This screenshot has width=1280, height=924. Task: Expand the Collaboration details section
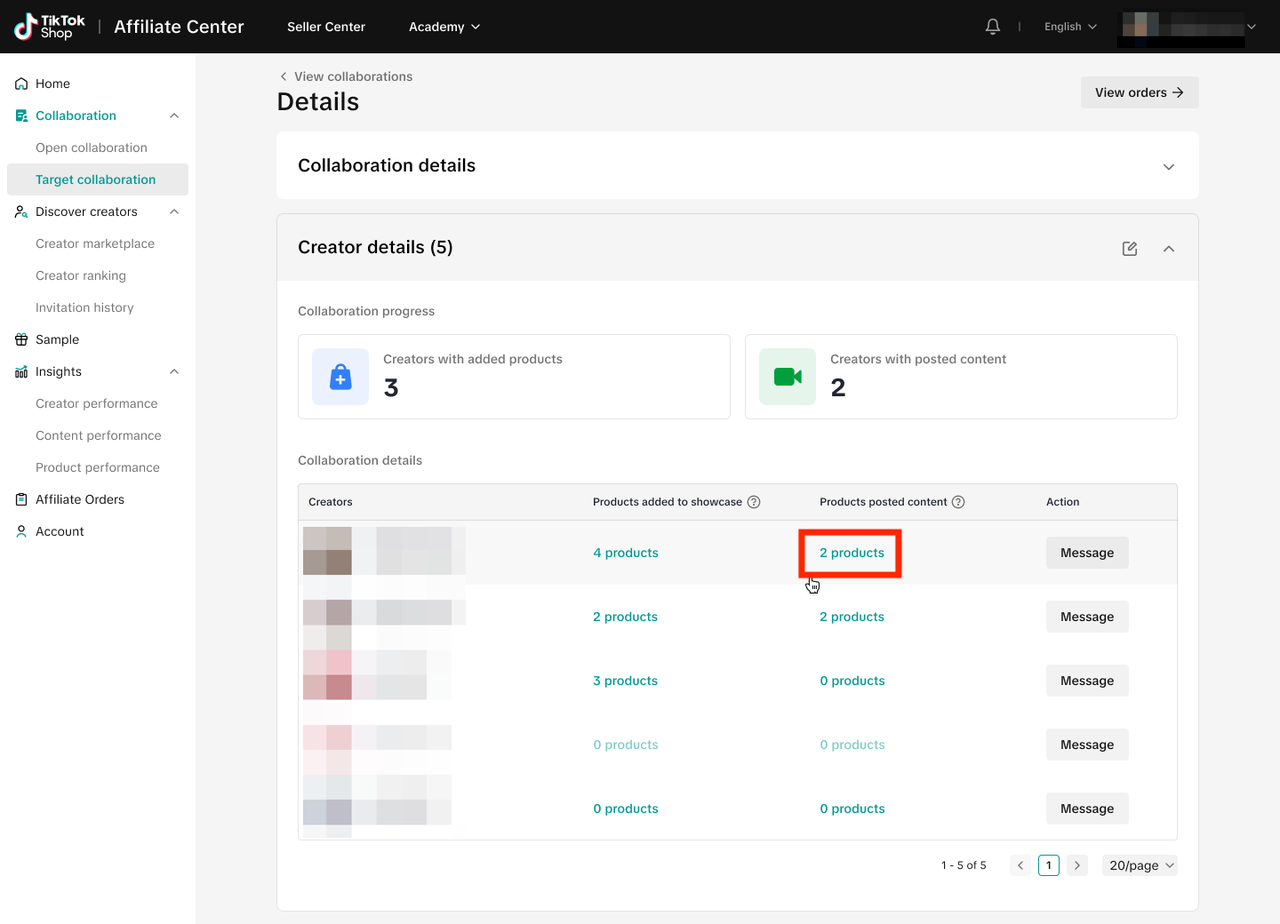(x=1168, y=166)
